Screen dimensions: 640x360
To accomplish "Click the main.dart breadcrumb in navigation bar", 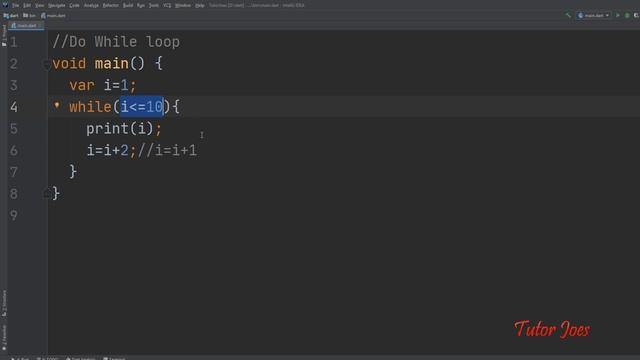I will (53, 16).
